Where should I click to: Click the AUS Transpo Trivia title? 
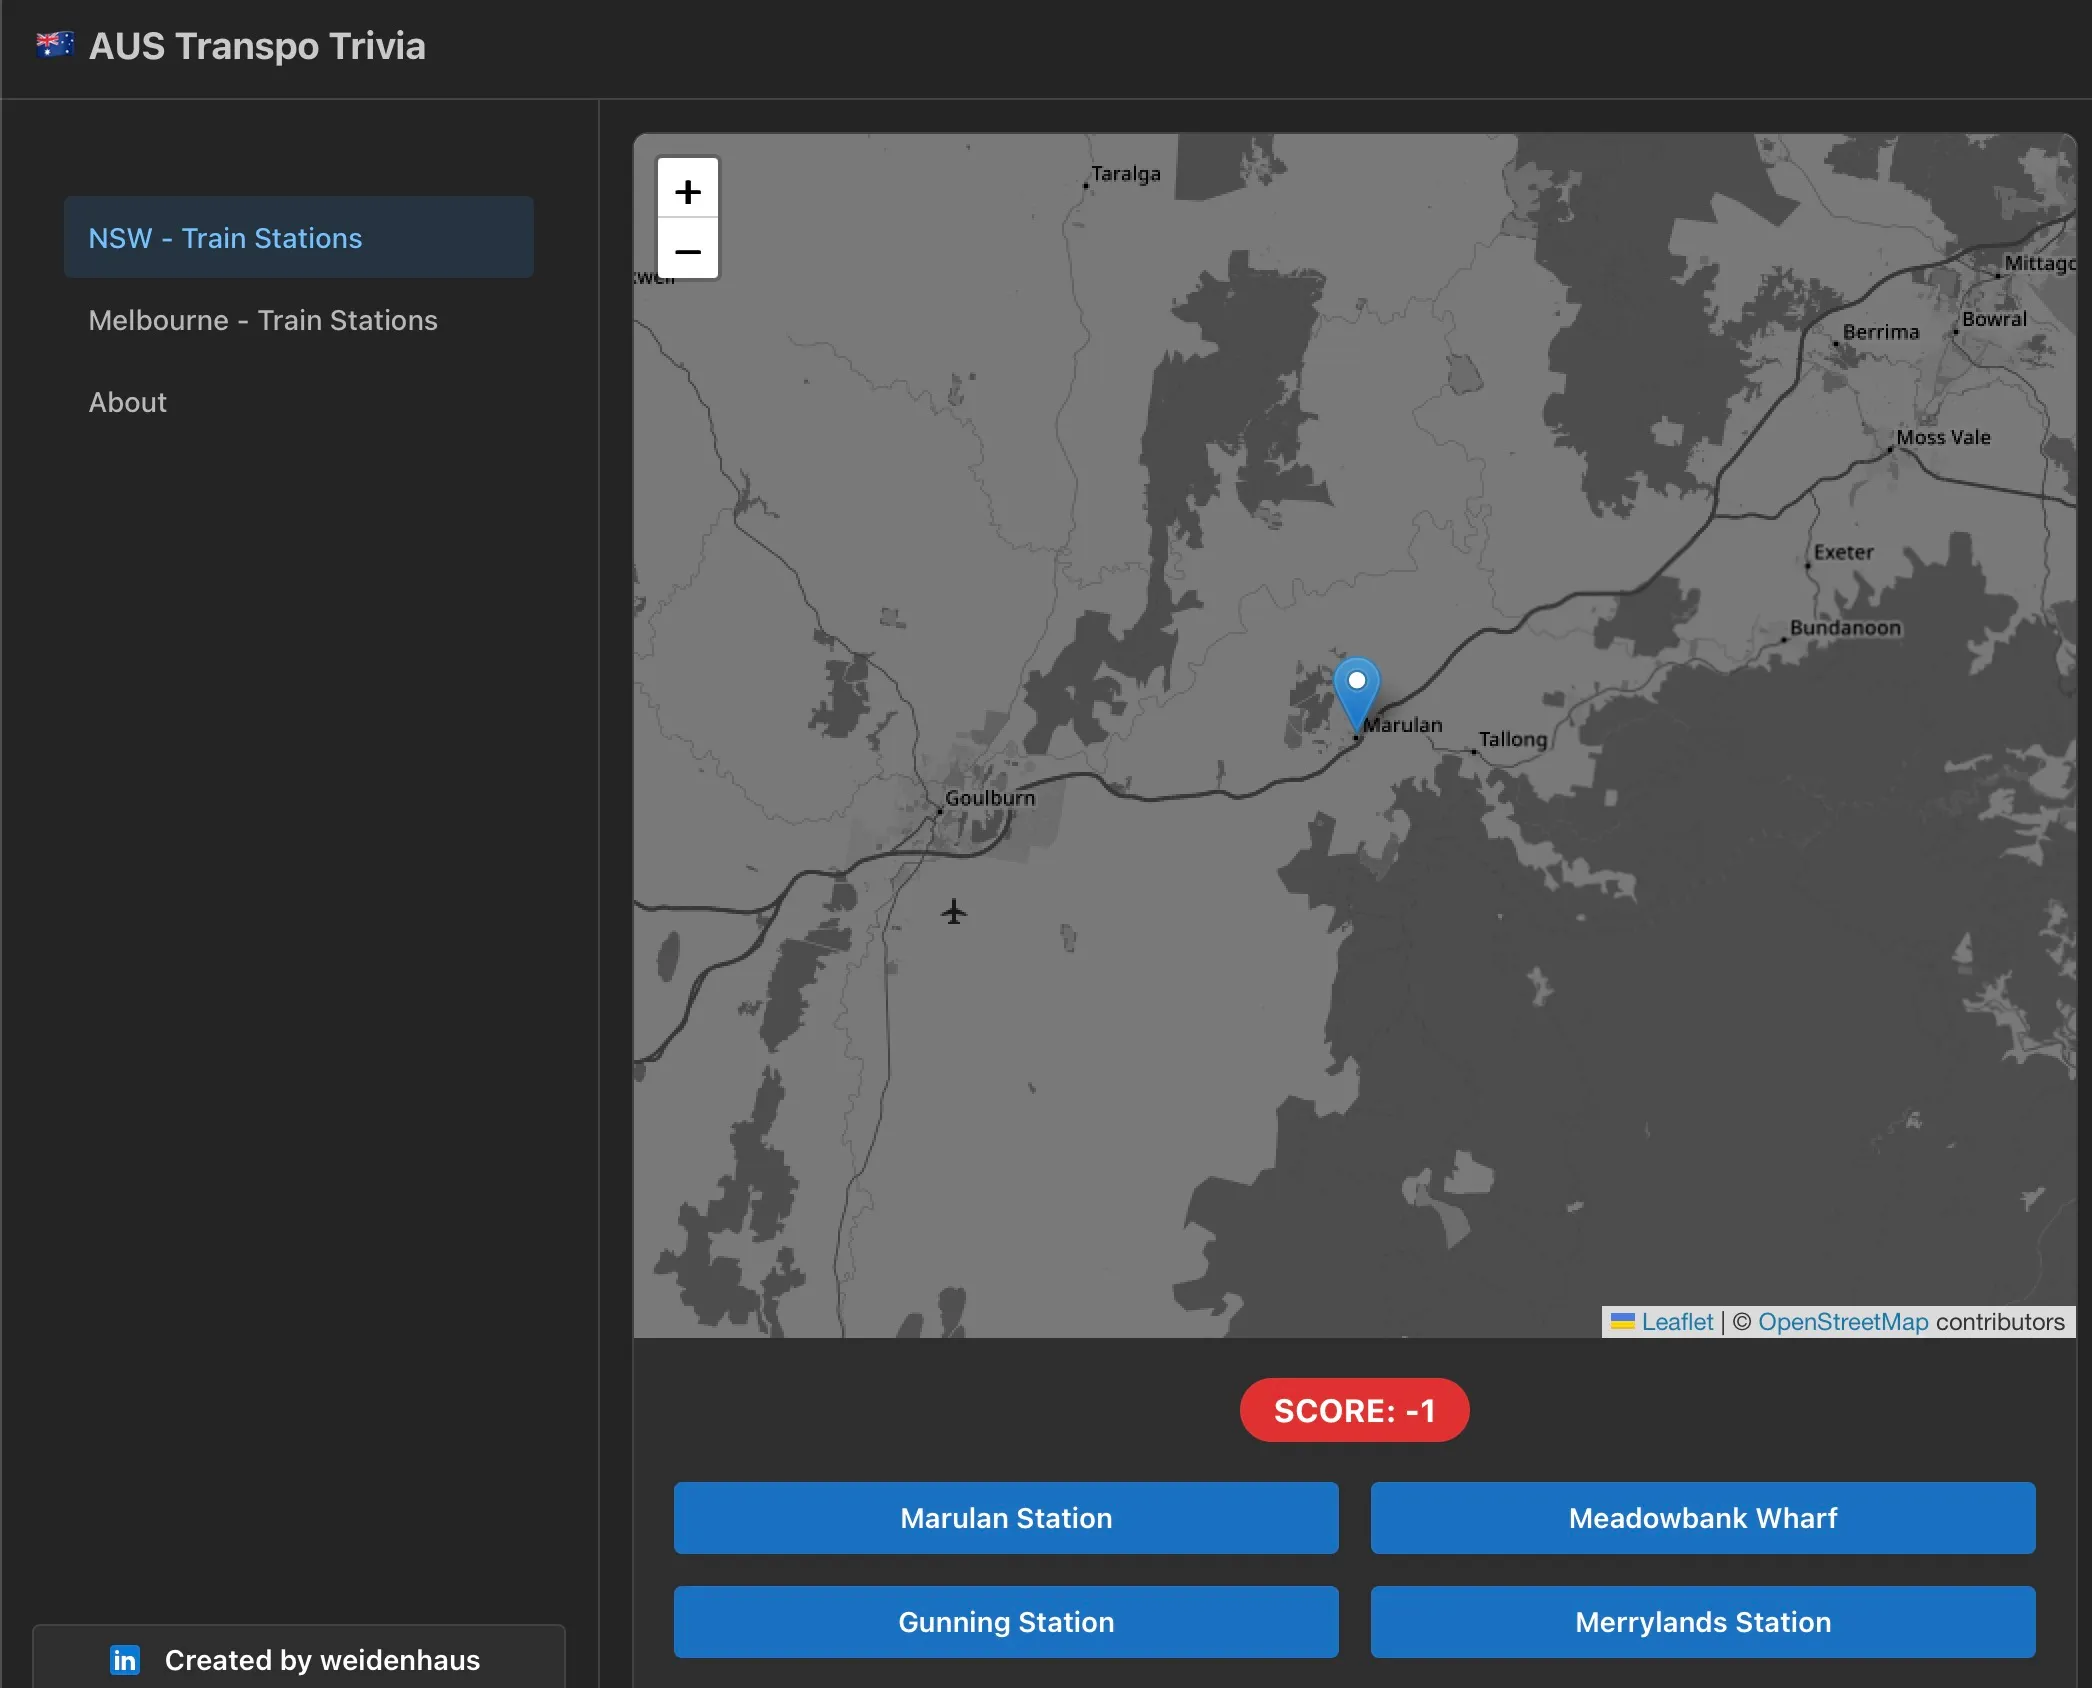click(x=257, y=46)
